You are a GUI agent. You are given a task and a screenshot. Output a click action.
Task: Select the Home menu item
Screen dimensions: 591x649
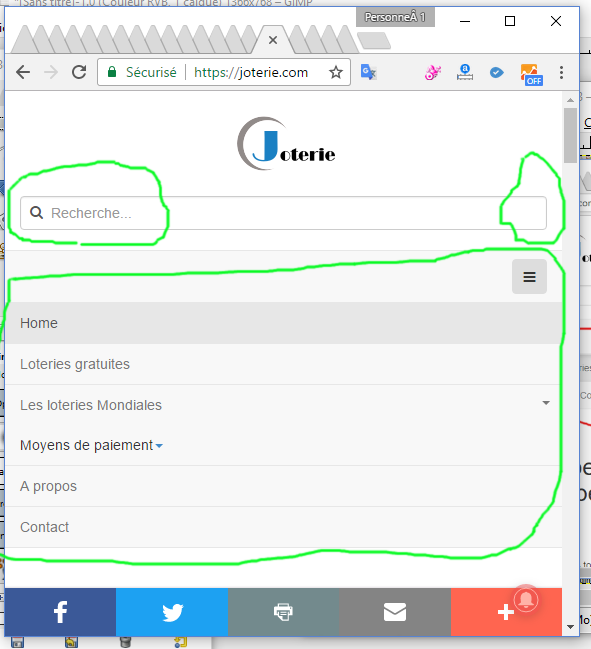coord(283,323)
